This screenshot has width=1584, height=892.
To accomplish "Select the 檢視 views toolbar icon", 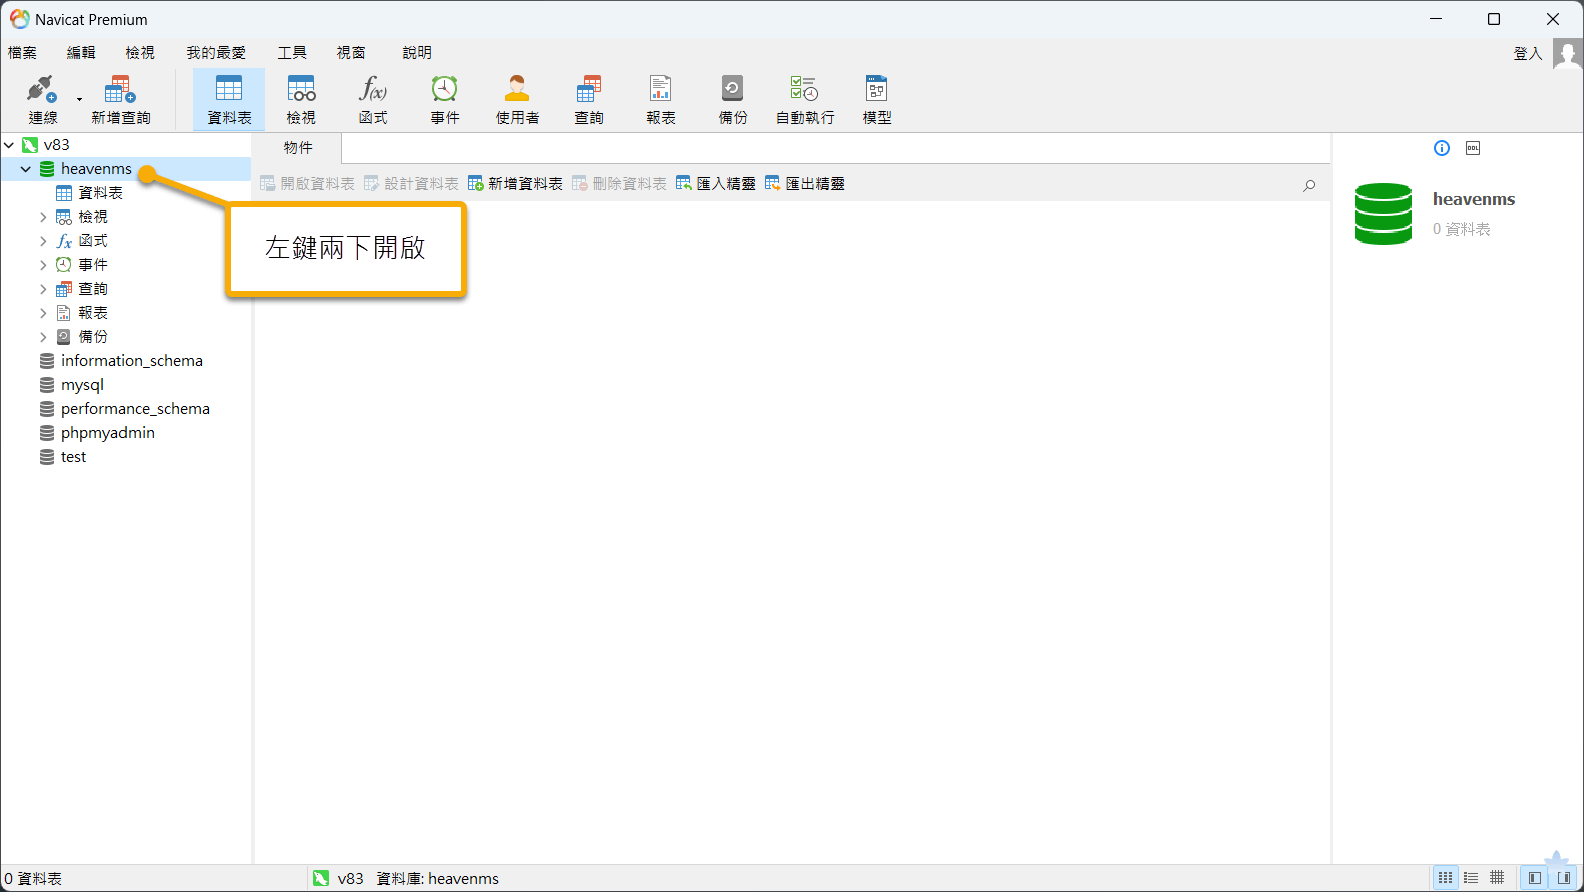I will click(x=301, y=99).
